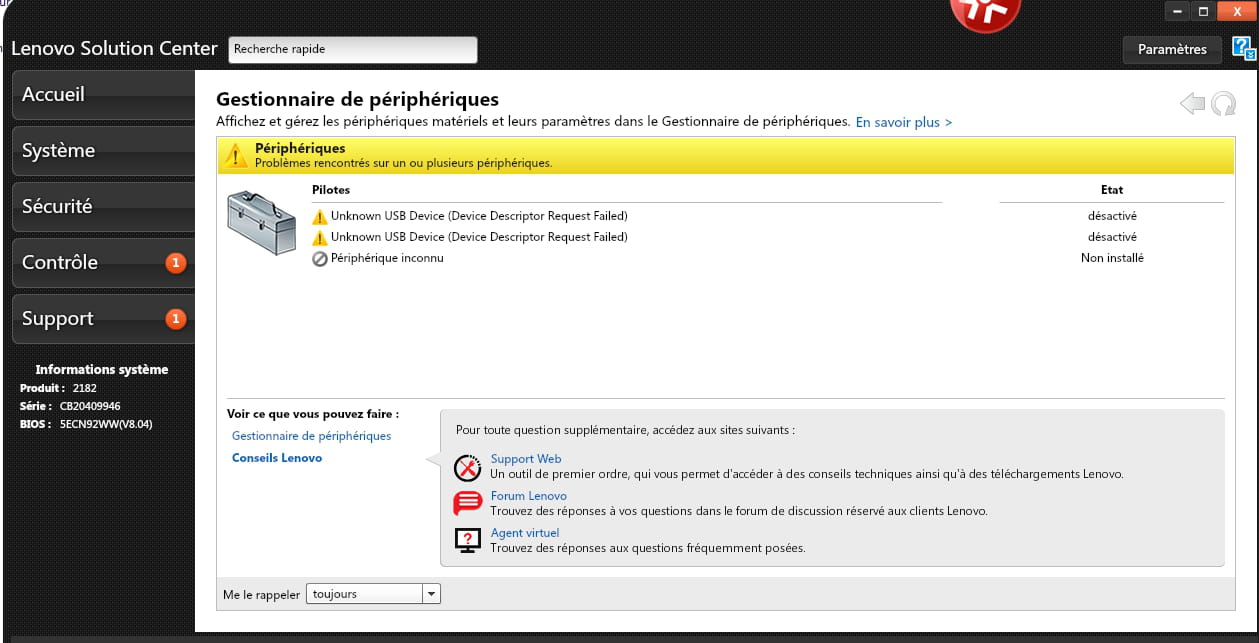Click the second 'désactivé' status

[1112, 237]
